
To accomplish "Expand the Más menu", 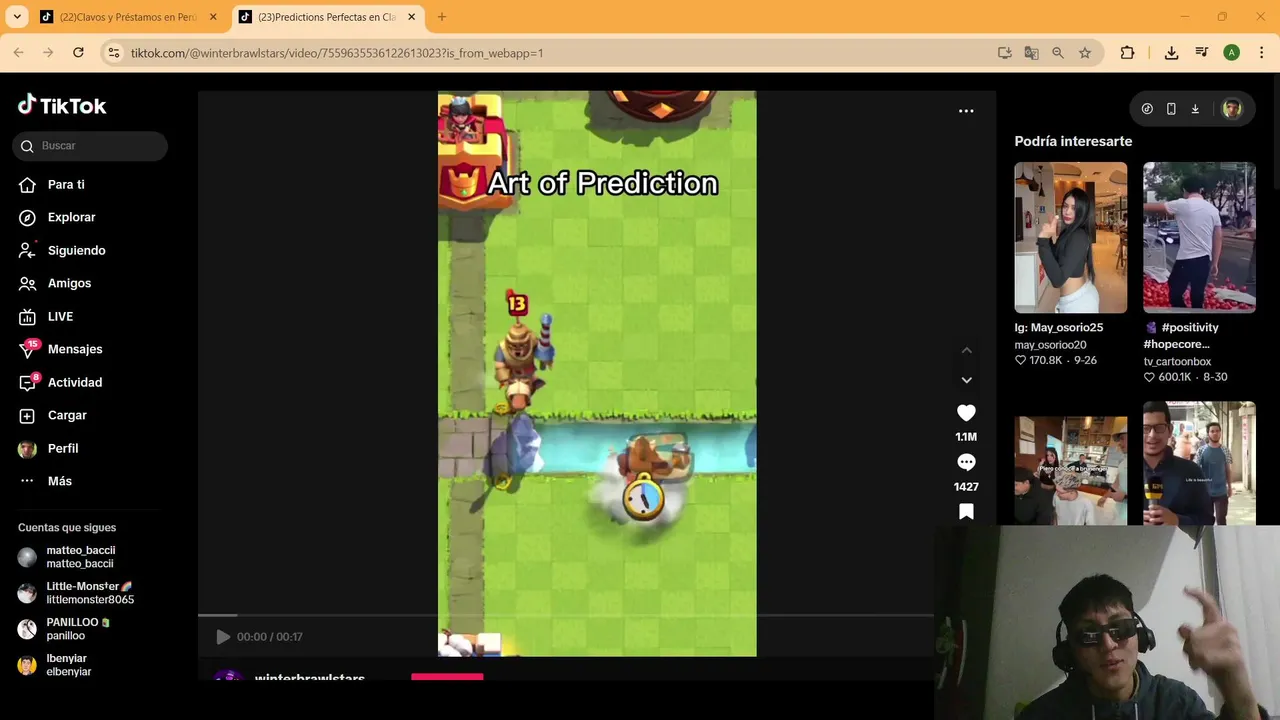I will tap(59, 481).
